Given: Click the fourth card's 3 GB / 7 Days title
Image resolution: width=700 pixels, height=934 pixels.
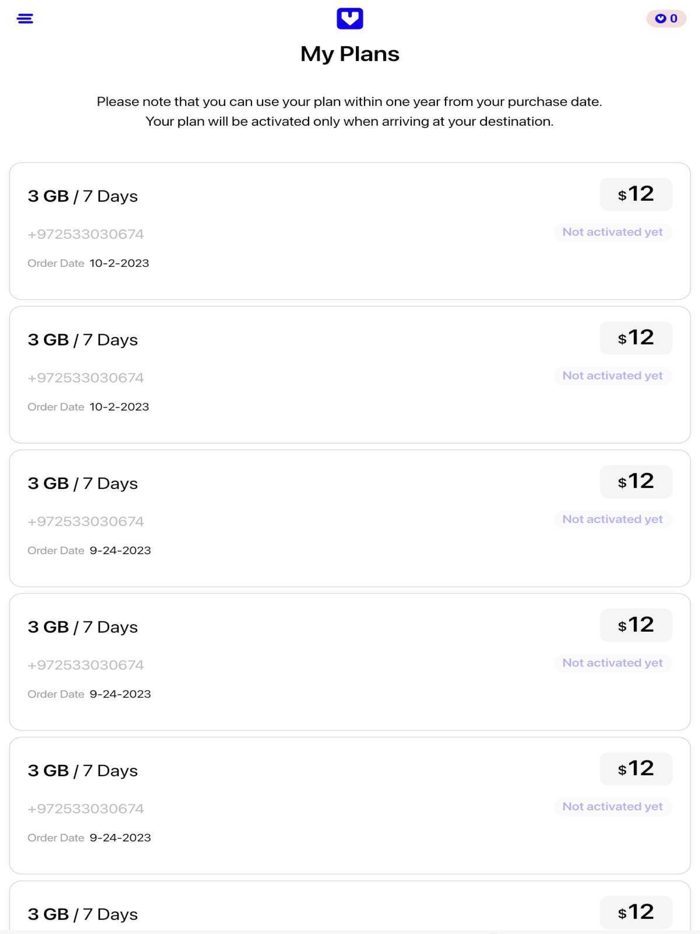Looking at the screenshot, I should click(83, 627).
